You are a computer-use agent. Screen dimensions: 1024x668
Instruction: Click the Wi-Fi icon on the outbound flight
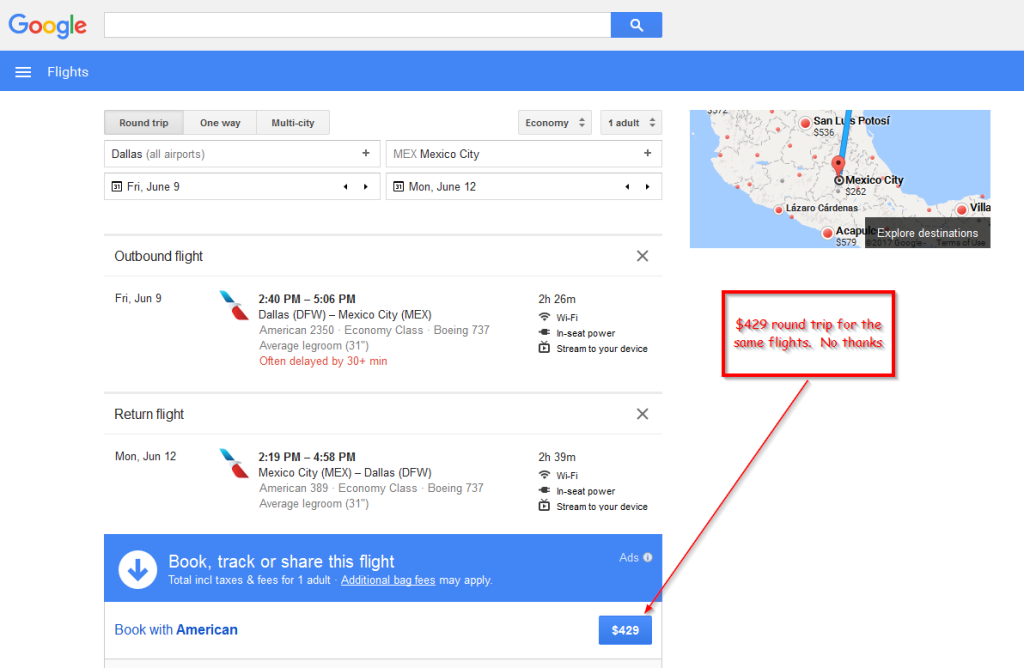[544, 317]
